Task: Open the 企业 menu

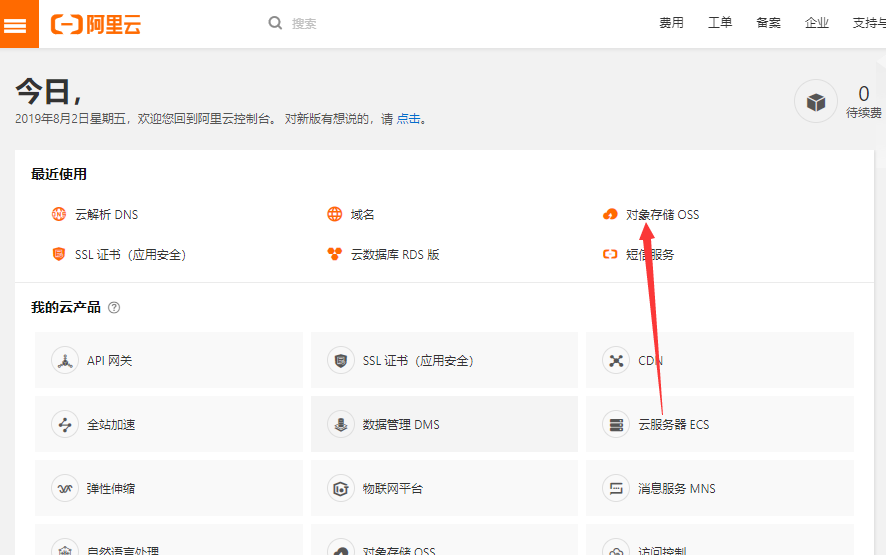Action: coord(816,23)
